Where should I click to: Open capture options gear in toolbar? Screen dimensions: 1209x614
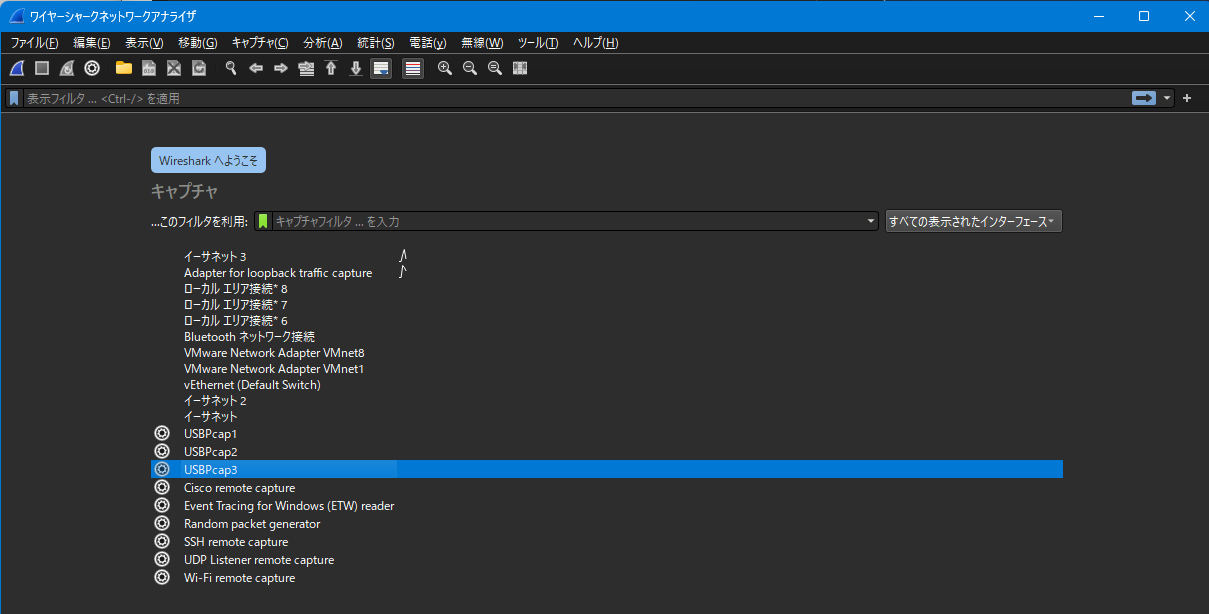tap(92, 68)
